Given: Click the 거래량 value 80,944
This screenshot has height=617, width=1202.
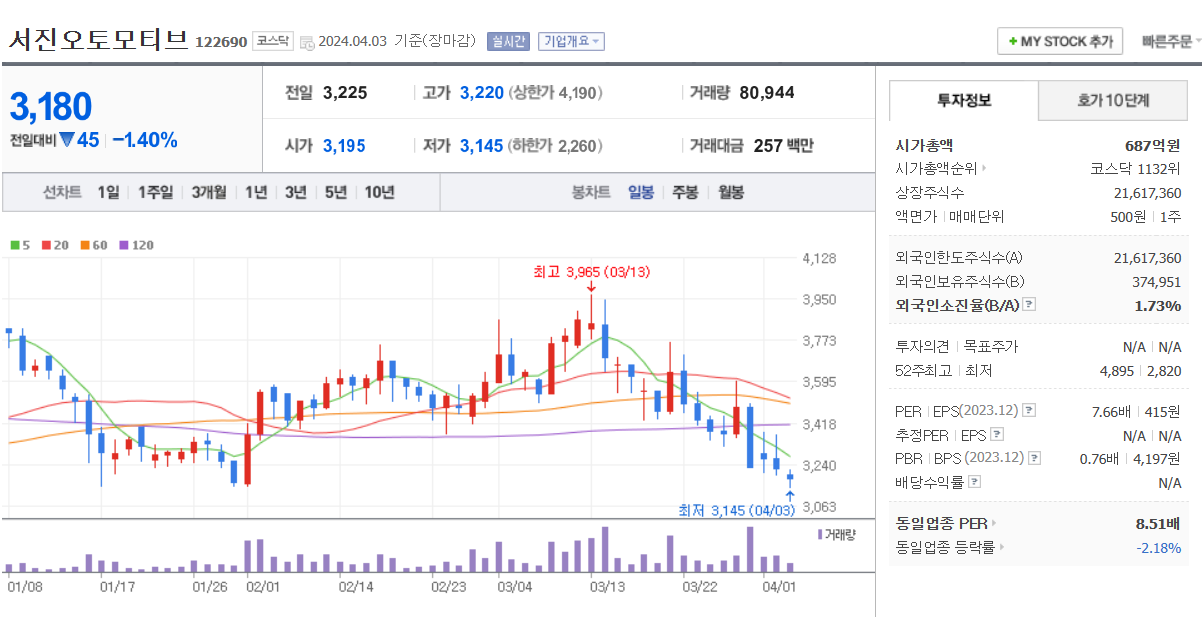Looking at the screenshot, I should point(767,93).
